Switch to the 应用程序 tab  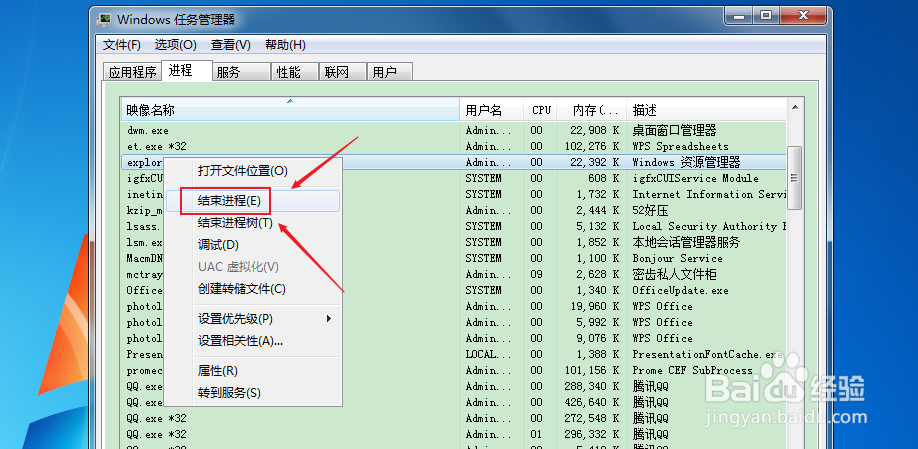click(x=133, y=72)
